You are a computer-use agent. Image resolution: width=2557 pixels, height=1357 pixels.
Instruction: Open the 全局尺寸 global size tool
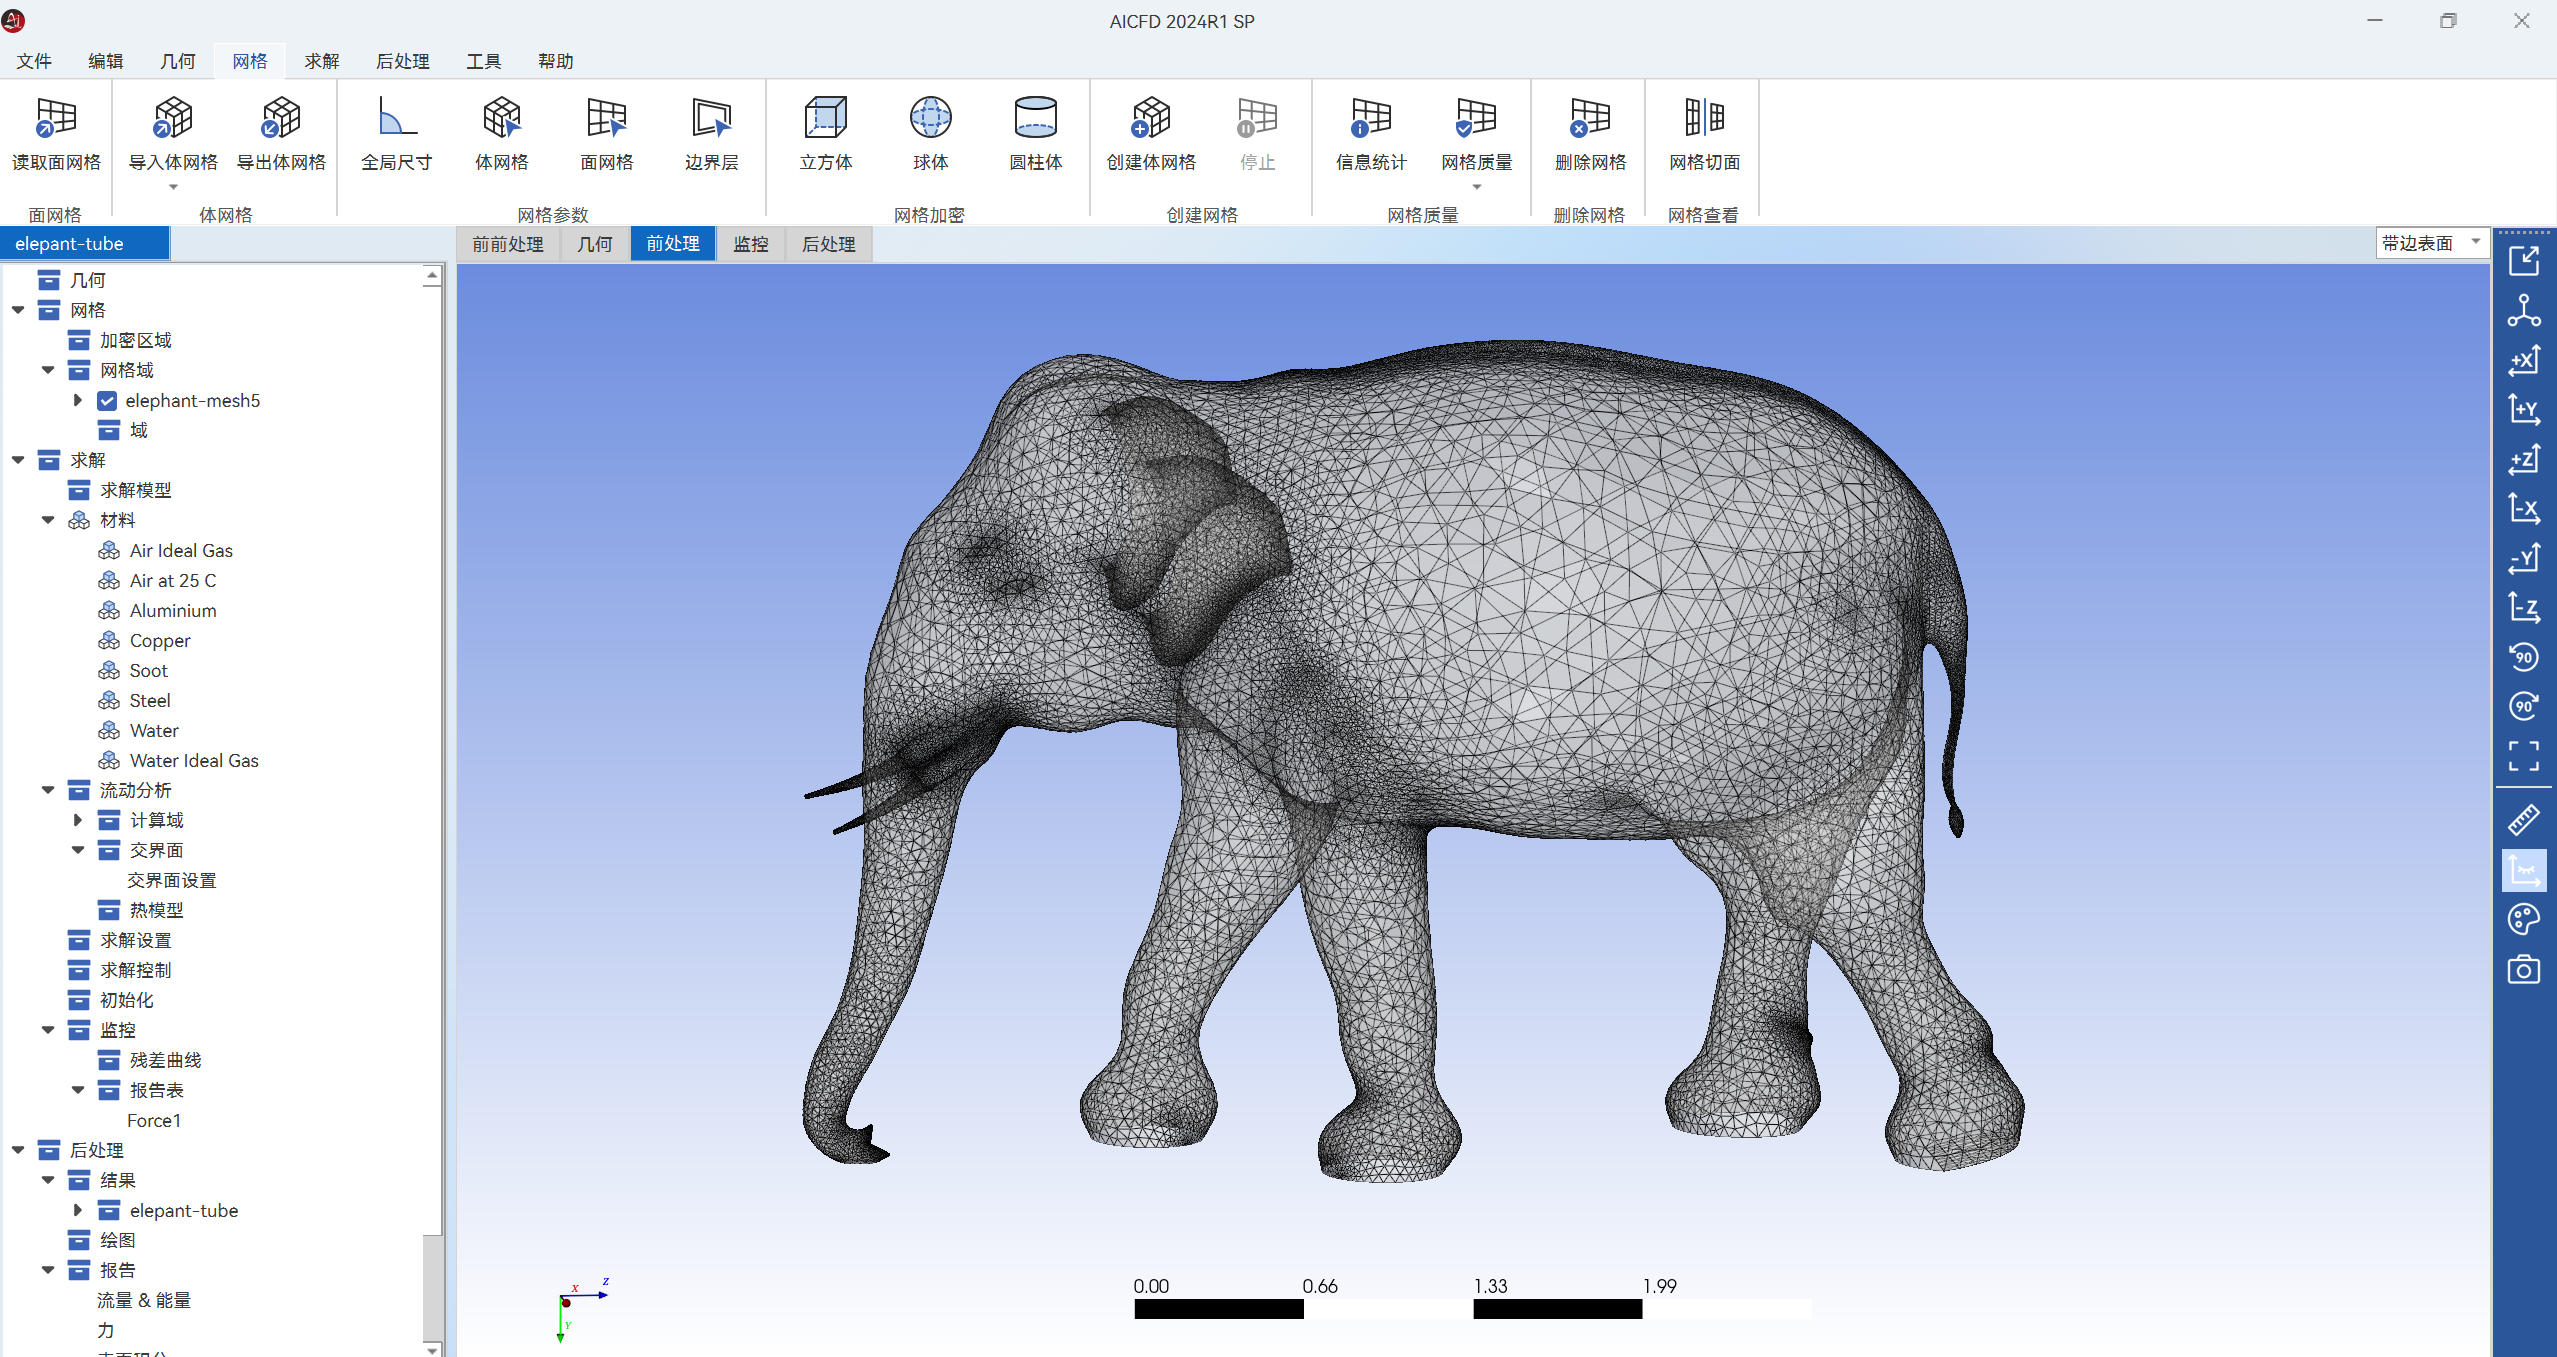(396, 118)
